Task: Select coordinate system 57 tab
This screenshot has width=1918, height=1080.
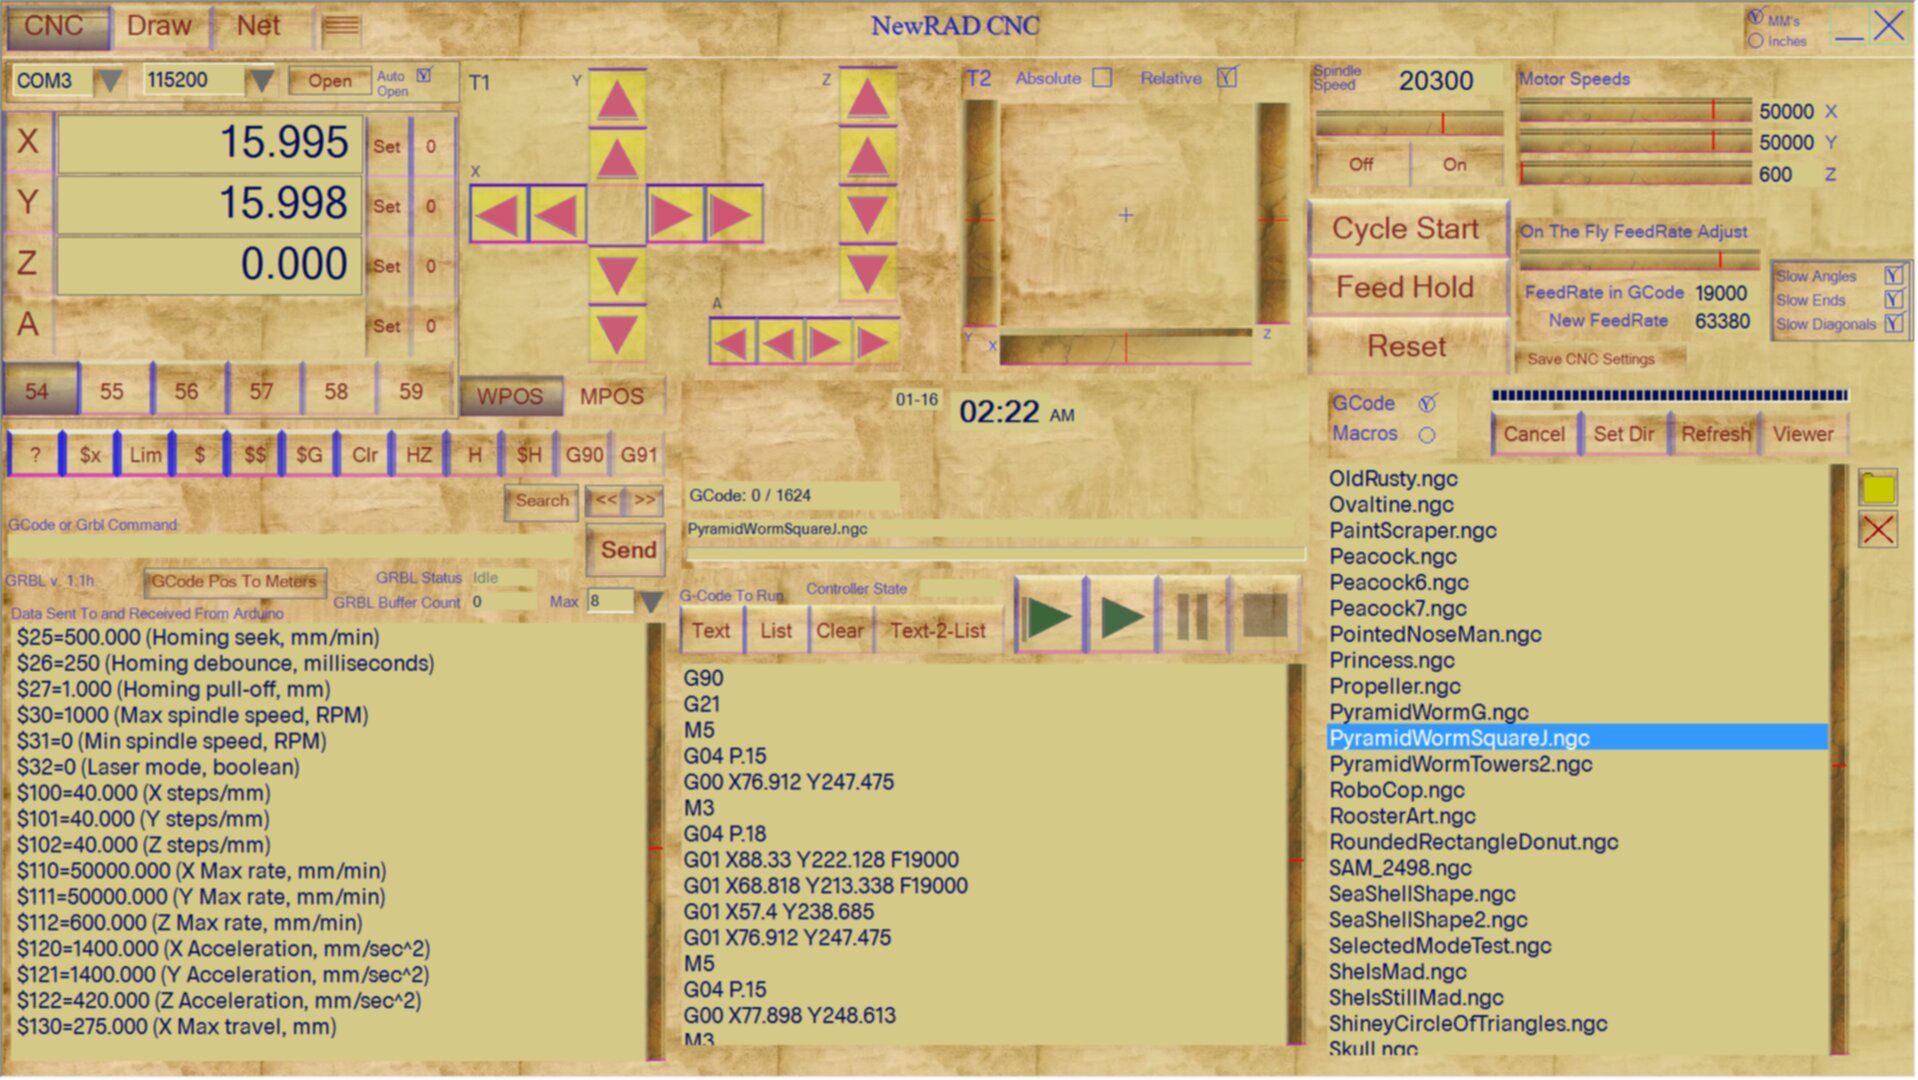Action: coord(262,392)
